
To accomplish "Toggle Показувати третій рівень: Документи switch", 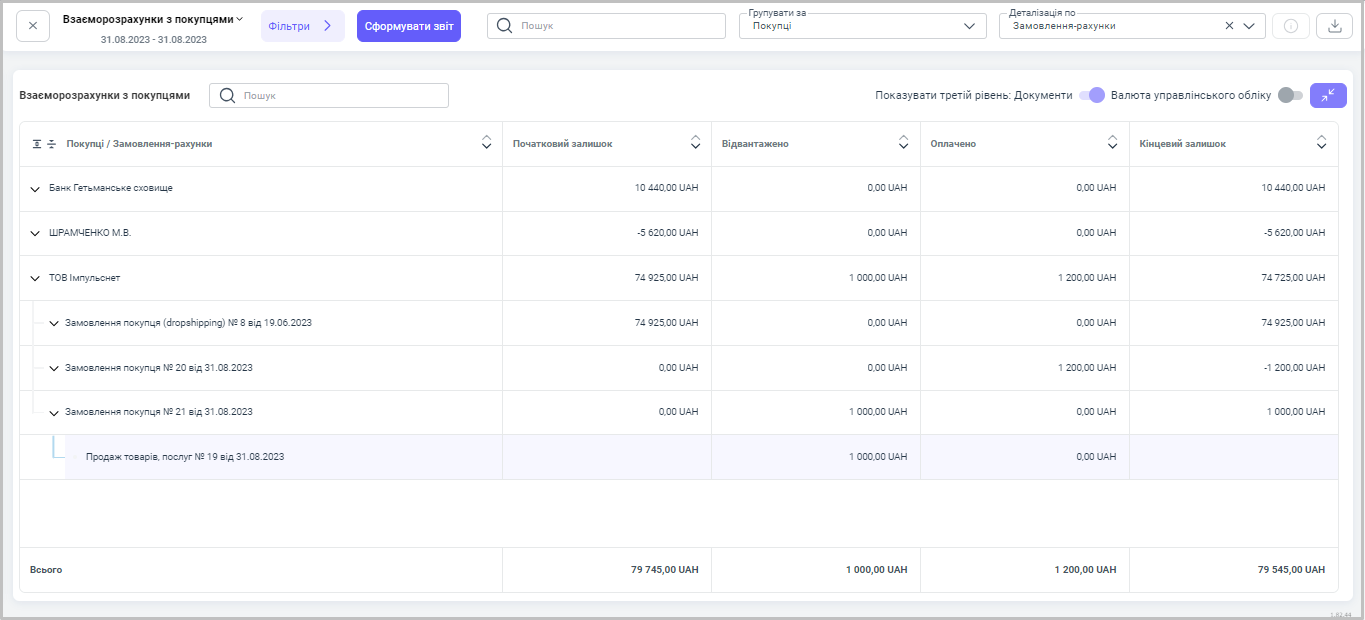I will click(x=1091, y=95).
